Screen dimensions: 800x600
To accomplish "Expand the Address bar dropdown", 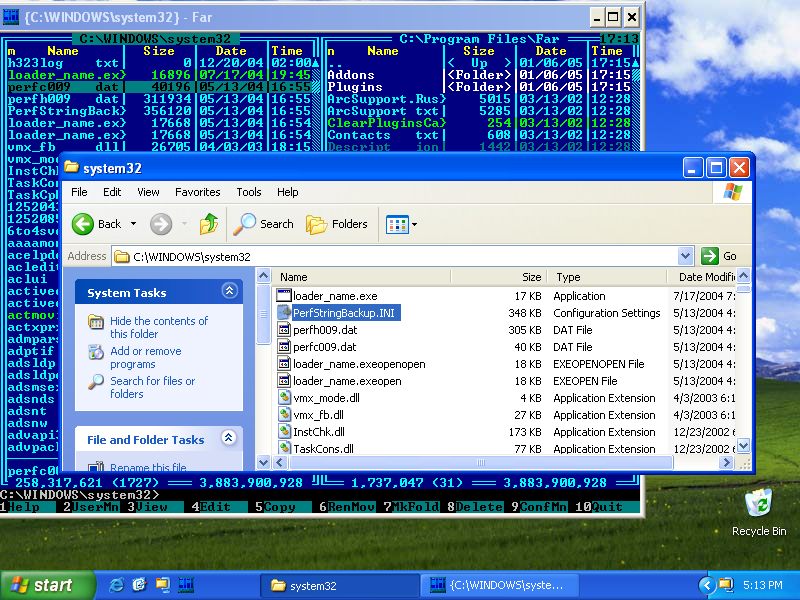I will pyautogui.click(x=685, y=256).
